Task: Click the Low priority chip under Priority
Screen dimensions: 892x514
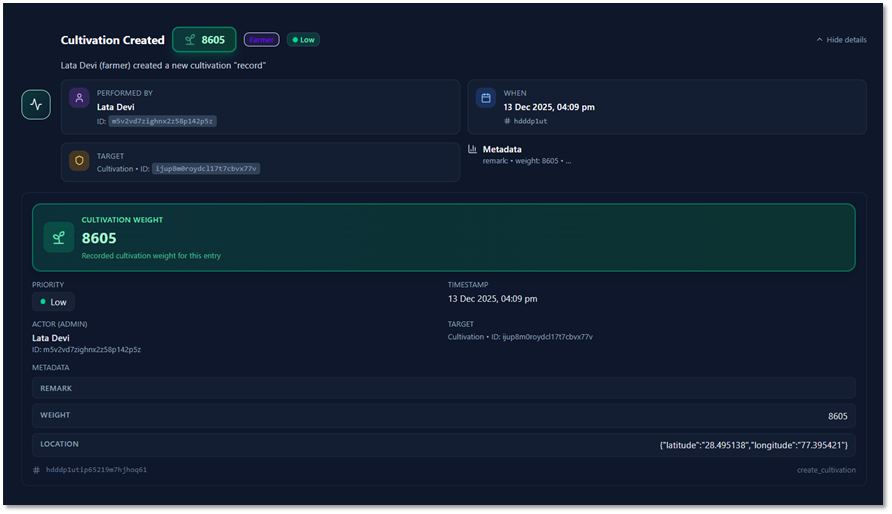Action: 53,301
